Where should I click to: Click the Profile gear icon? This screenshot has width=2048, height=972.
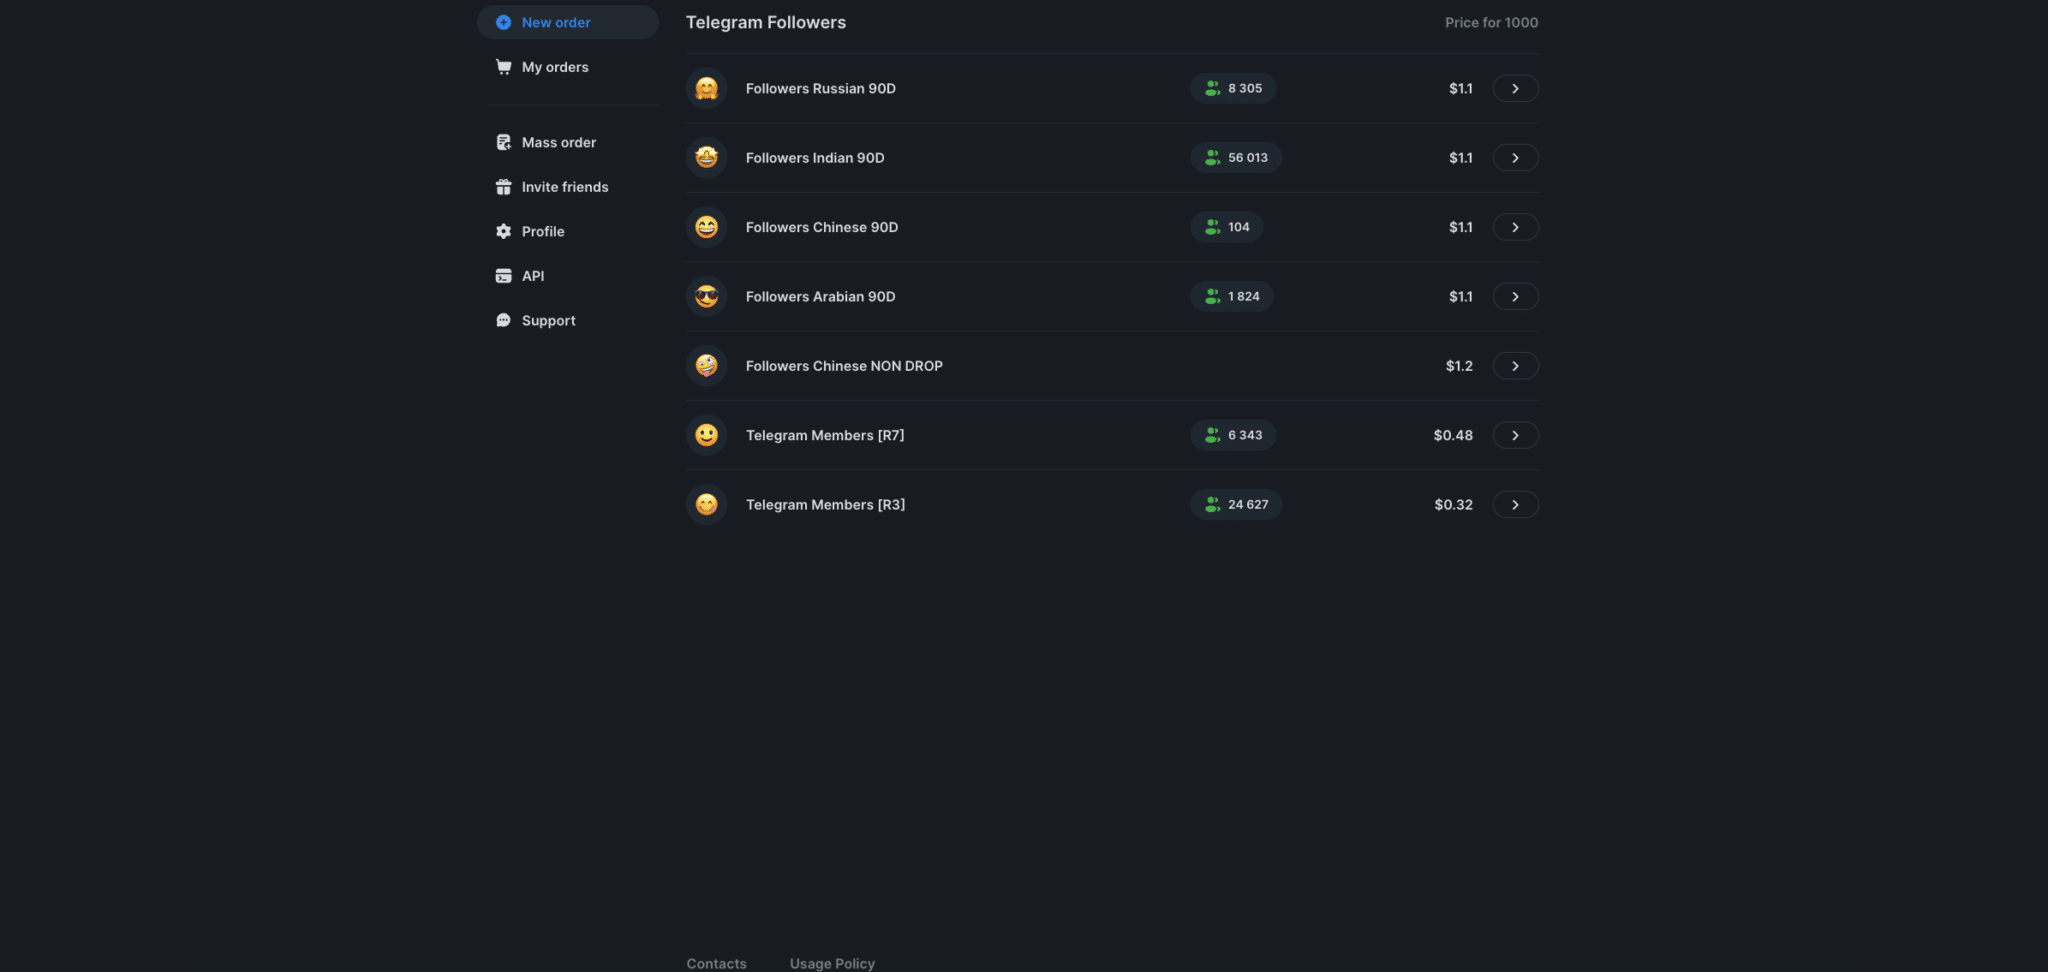tap(503, 232)
